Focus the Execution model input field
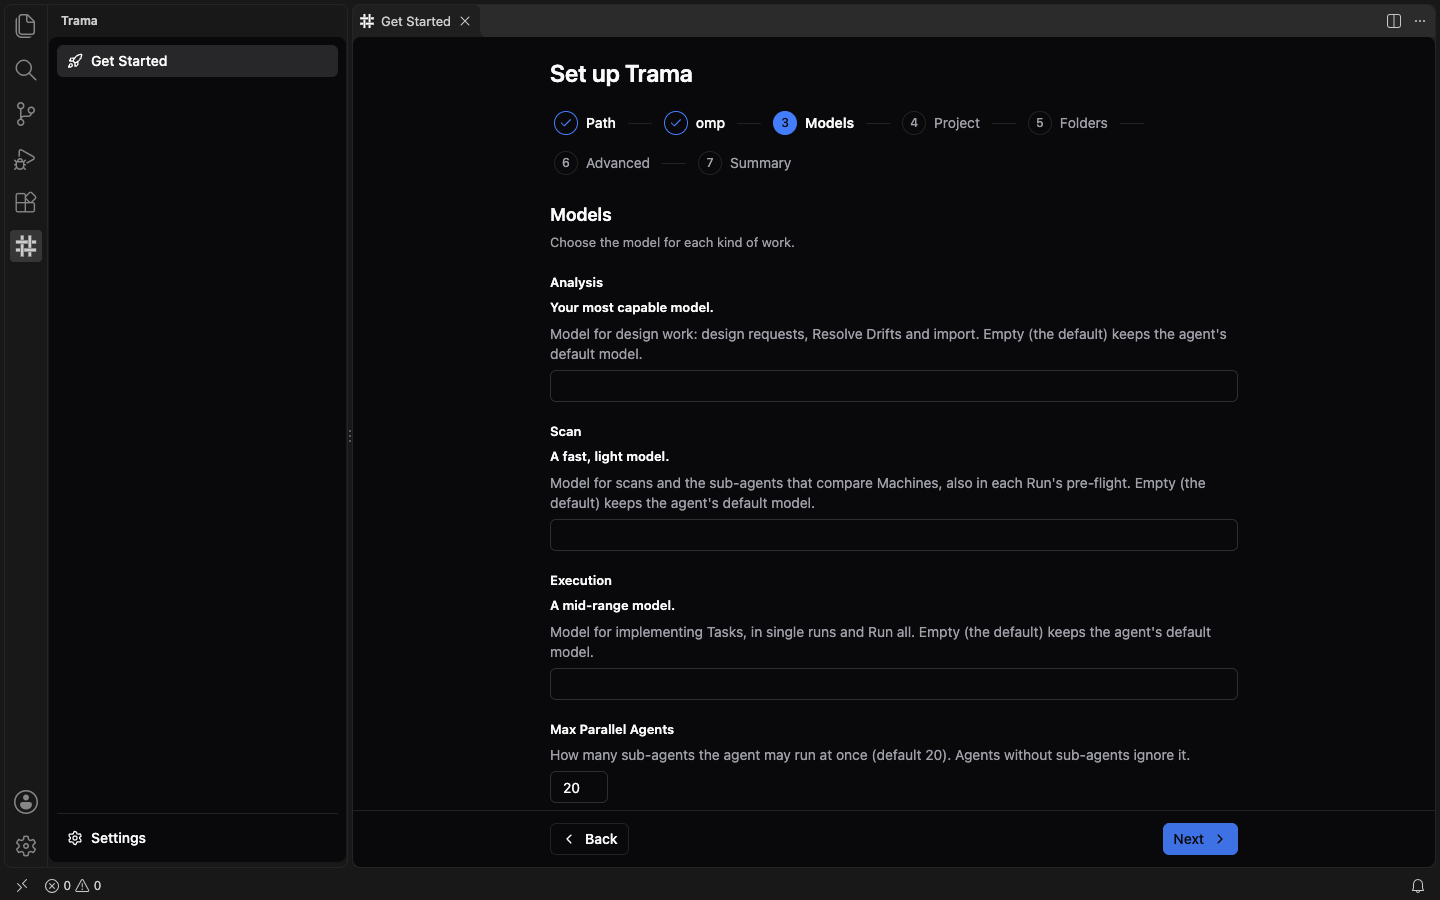Image resolution: width=1440 pixels, height=900 pixels. tap(894, 684)
